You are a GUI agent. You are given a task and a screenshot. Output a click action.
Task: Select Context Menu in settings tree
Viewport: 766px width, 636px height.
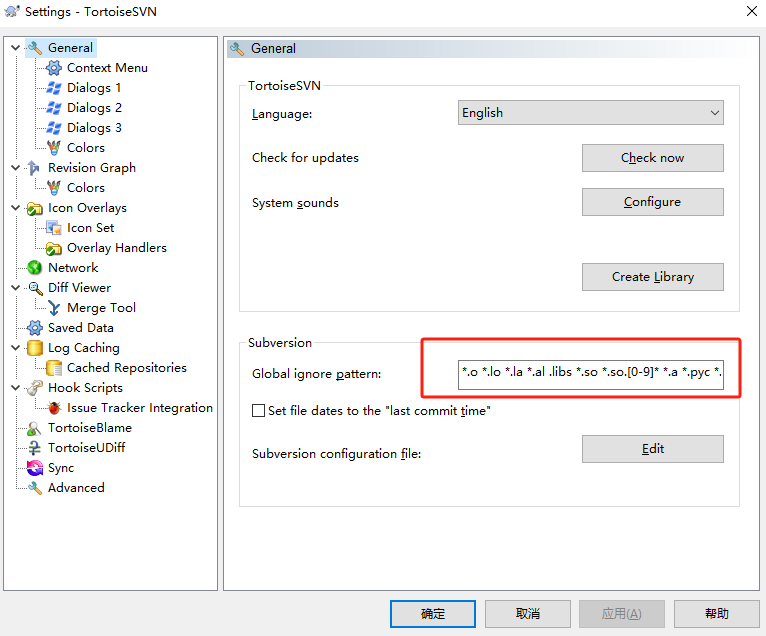tap(107, 68)
